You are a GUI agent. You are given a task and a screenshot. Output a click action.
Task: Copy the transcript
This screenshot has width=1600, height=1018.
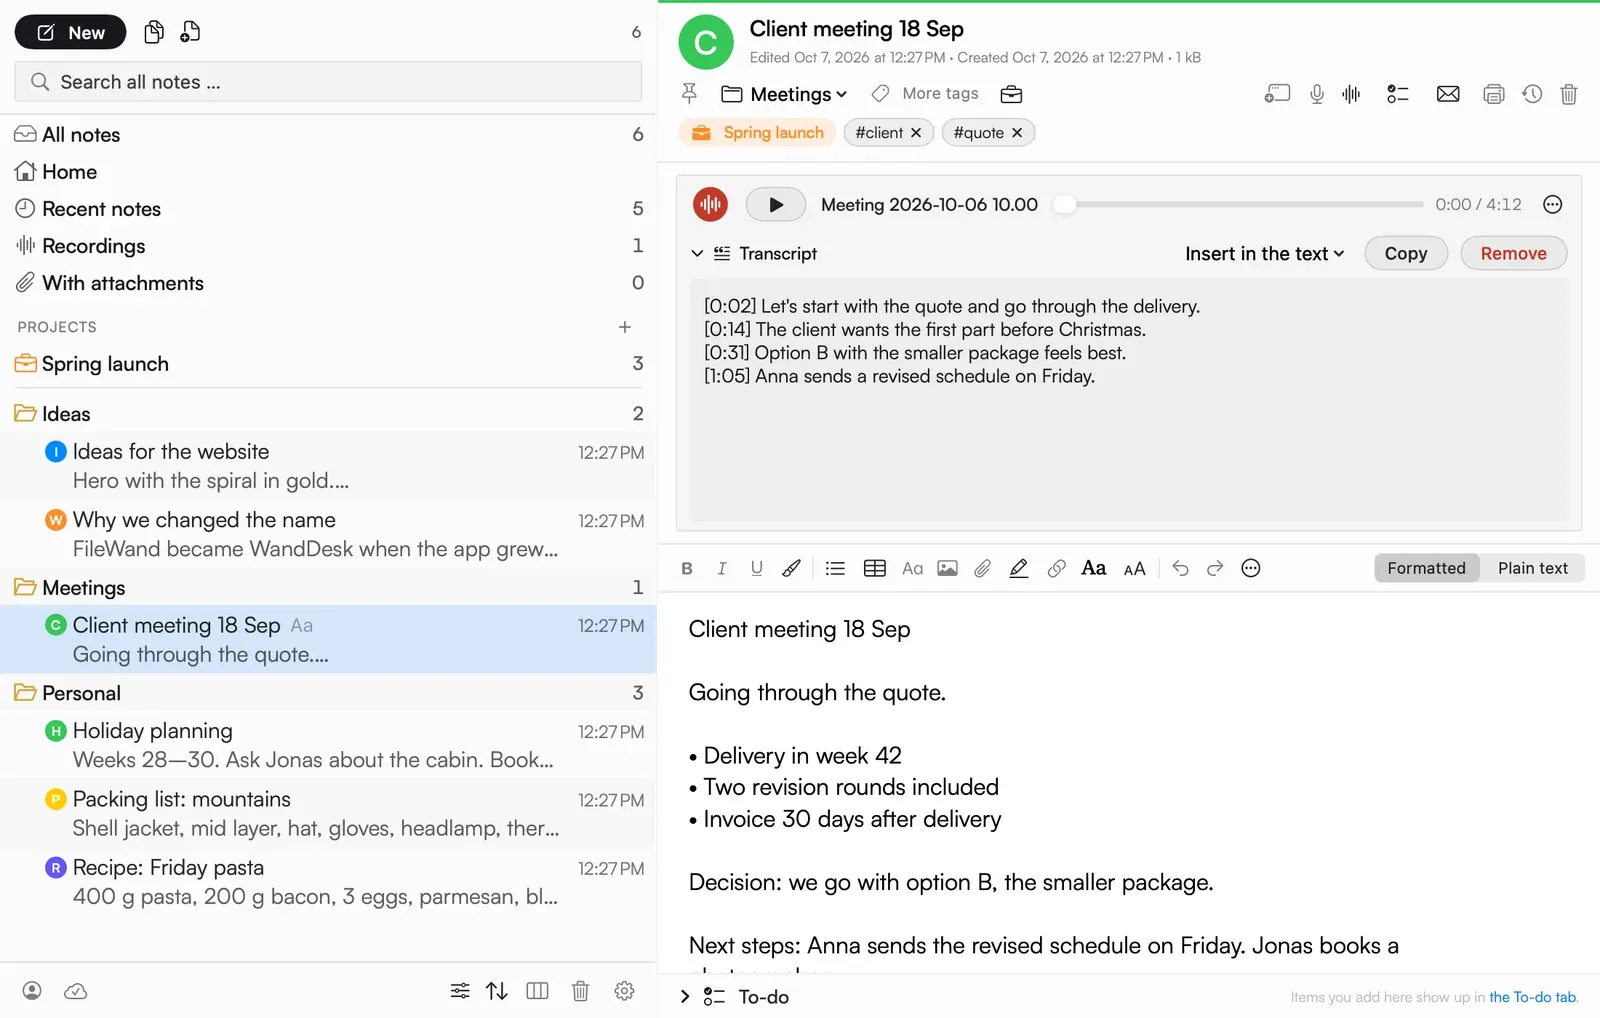coord(1405,254)
